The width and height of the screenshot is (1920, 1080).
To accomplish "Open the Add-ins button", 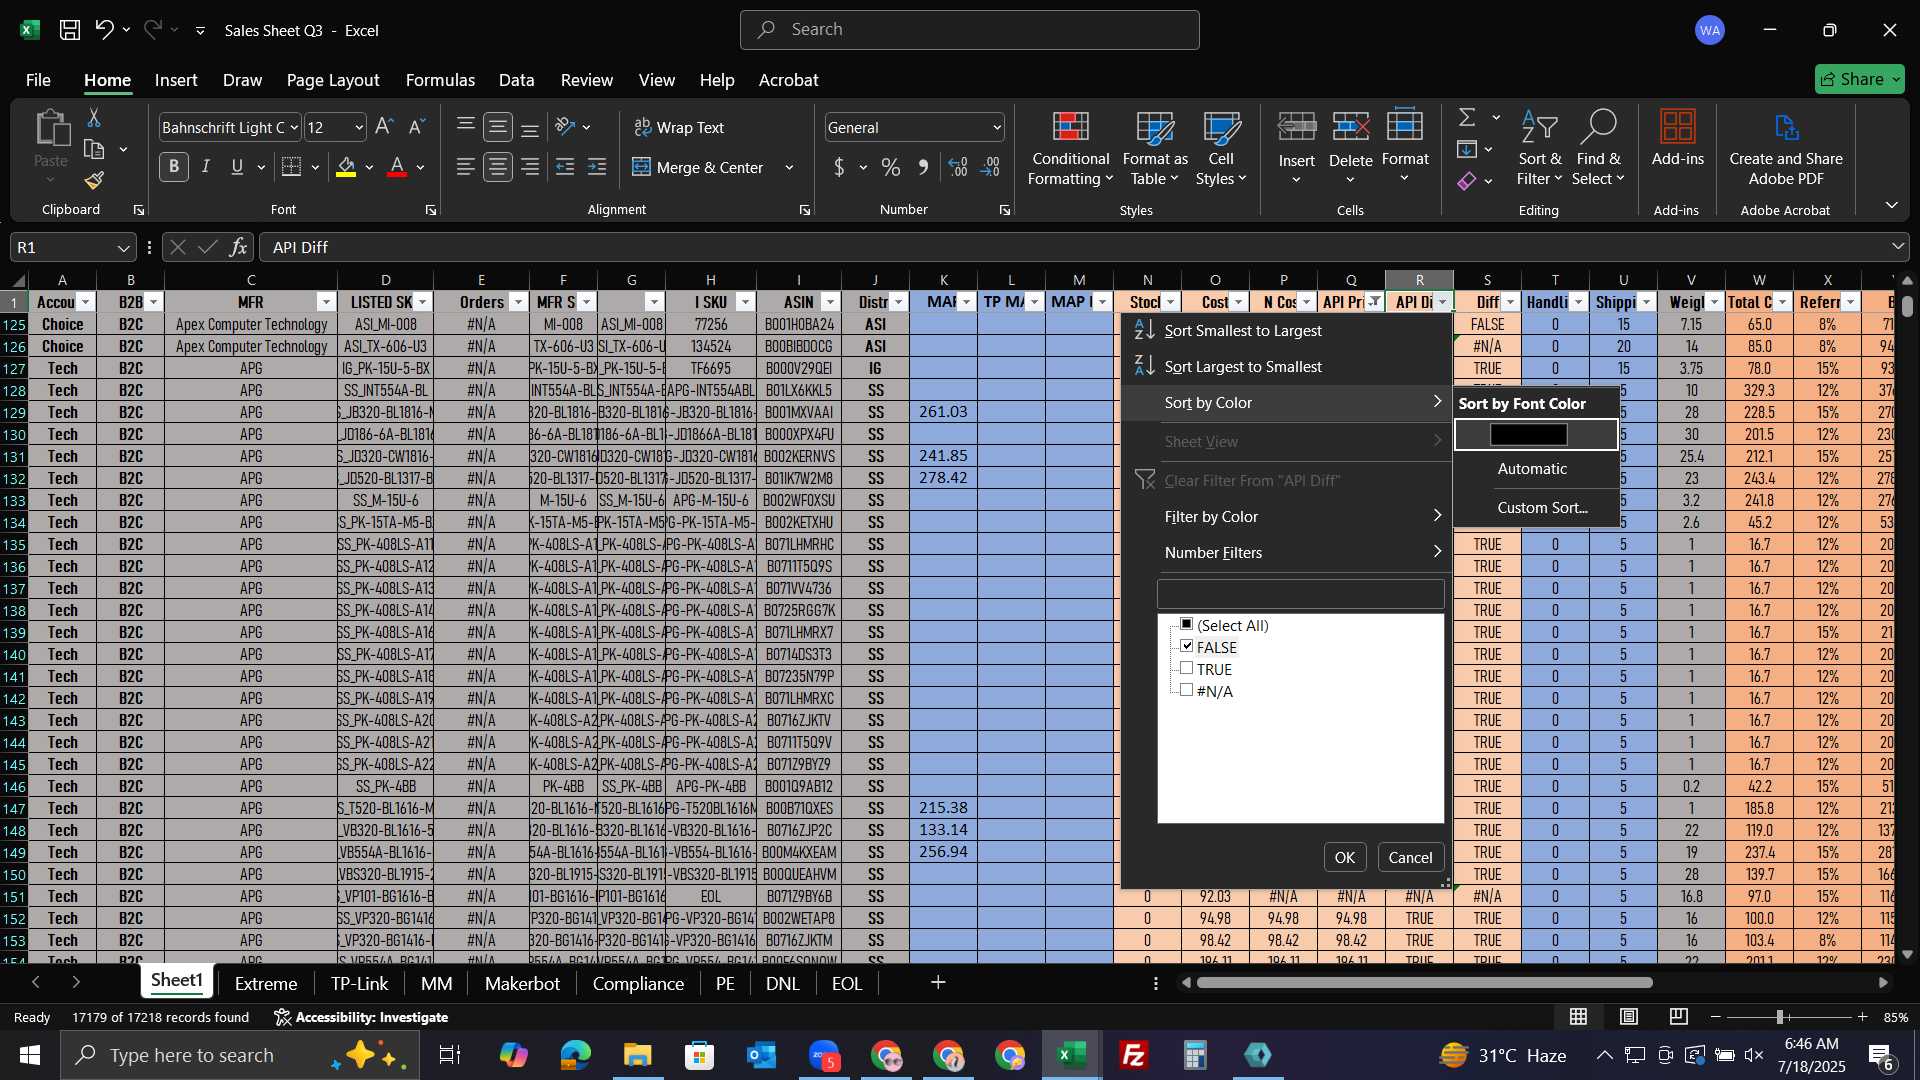I will coord(1677,138).
